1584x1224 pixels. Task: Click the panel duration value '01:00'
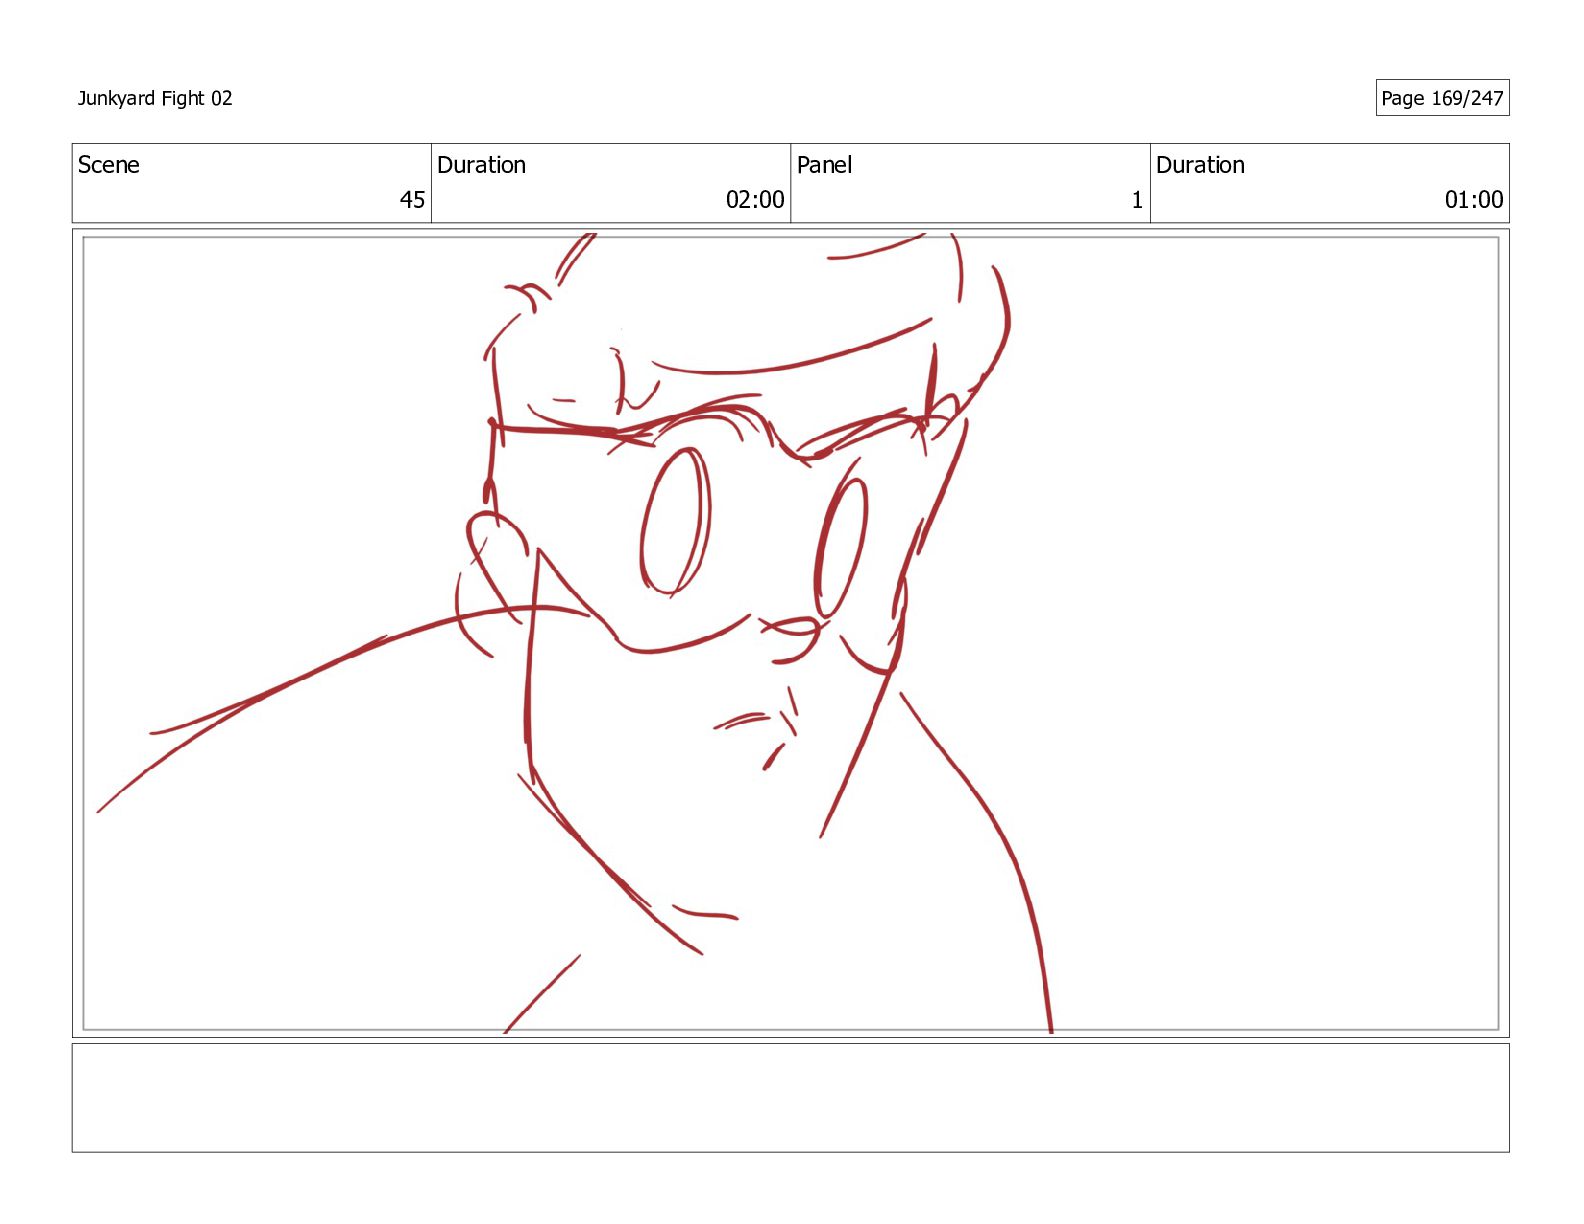coord(1474,200)
